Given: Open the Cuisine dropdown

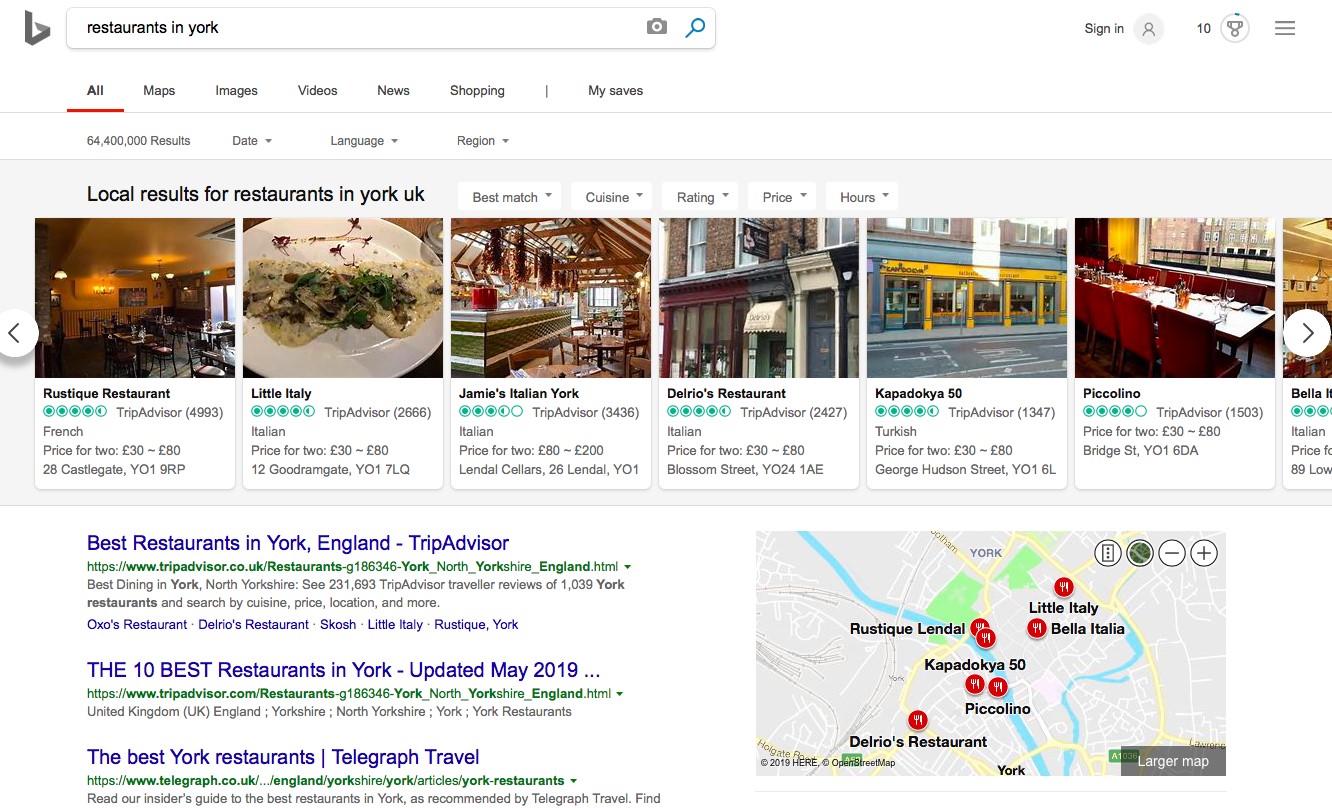Looking at the screenshot, I should tap(614, 197).
